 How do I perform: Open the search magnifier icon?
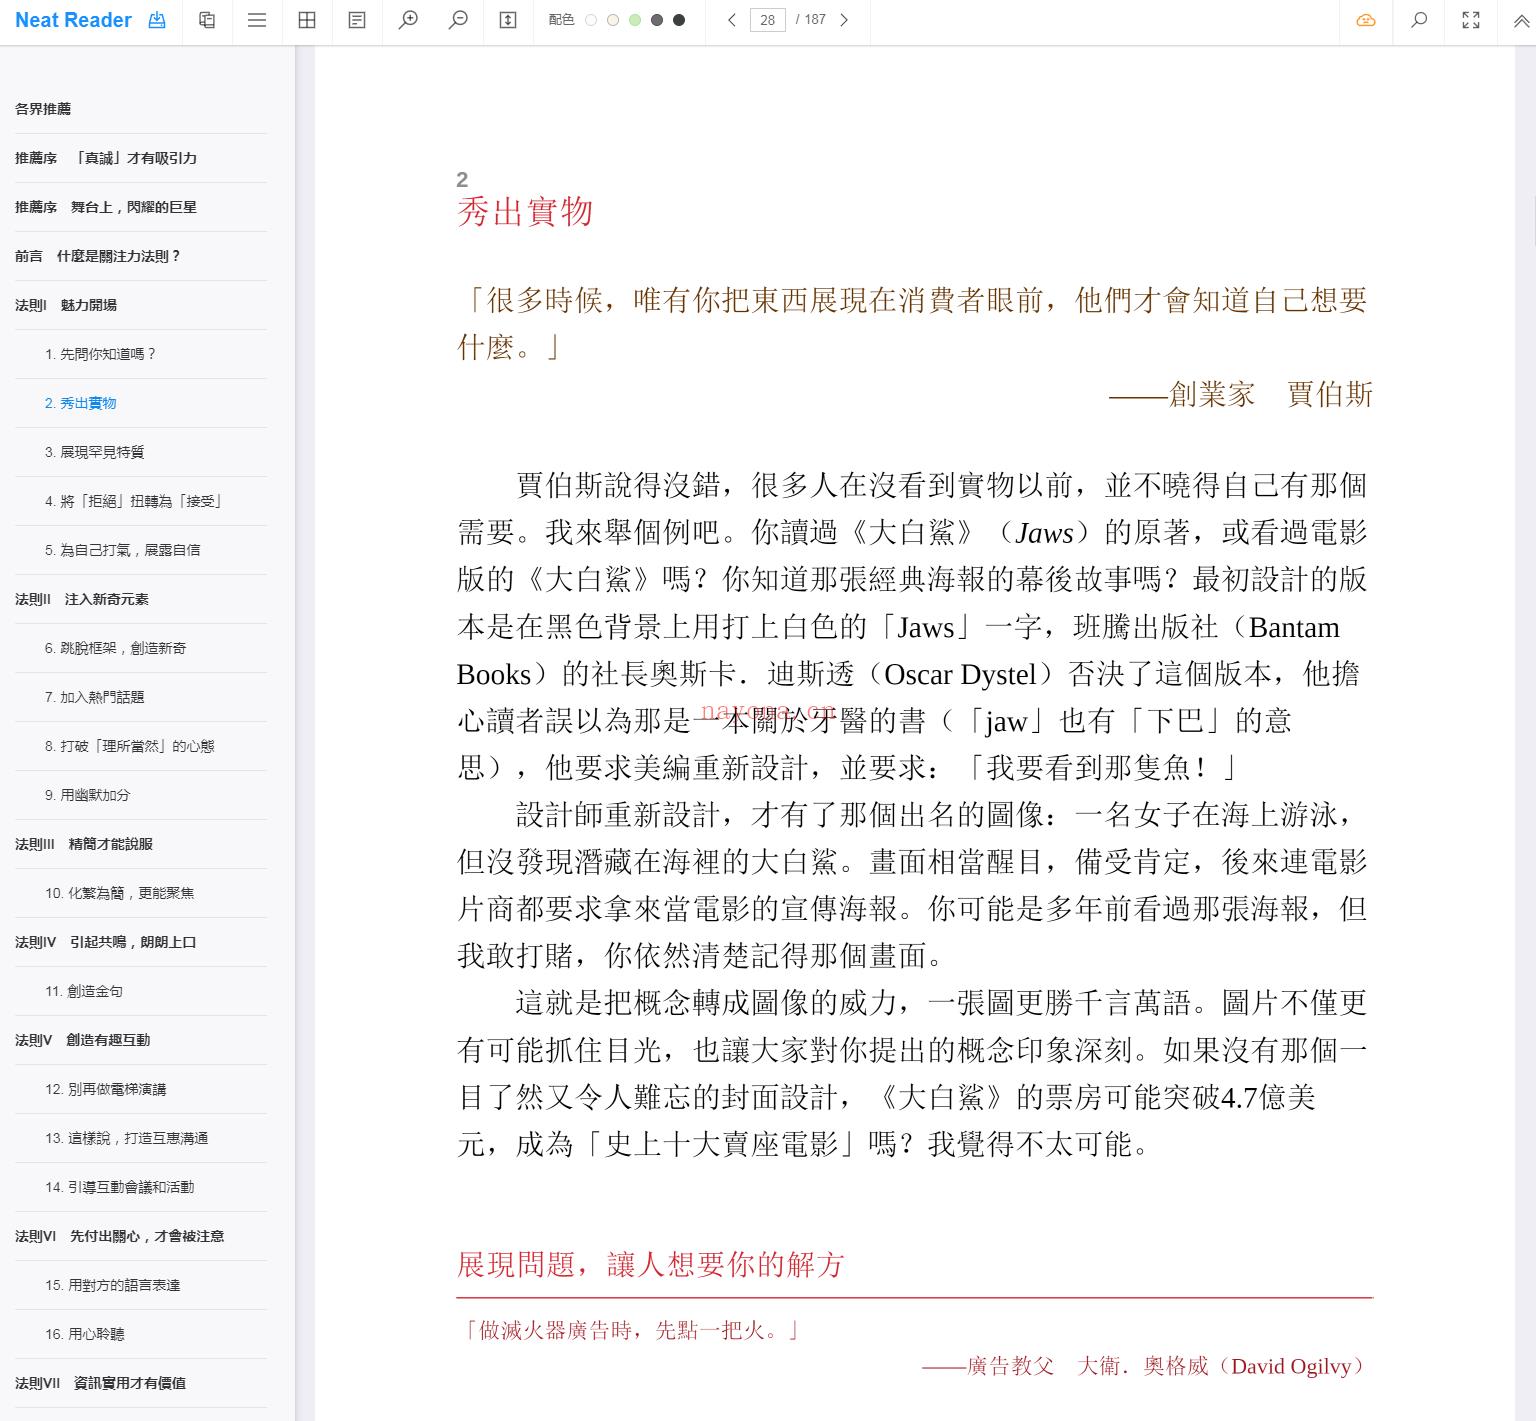pyautogui.click(x=1418, y=20)
